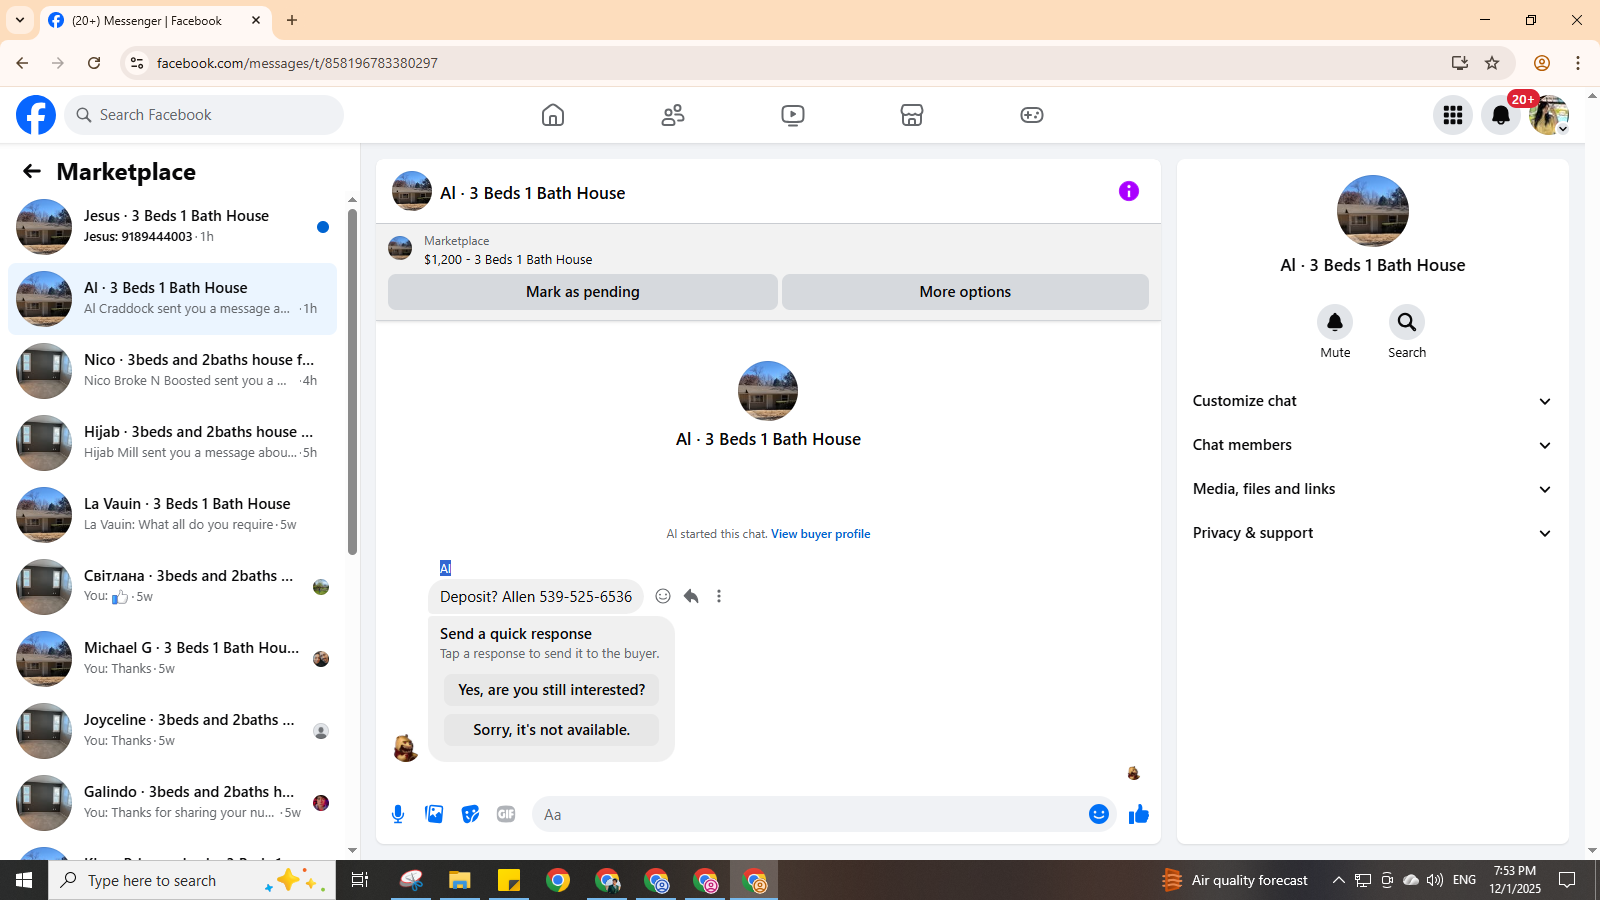Open the browser tab search dropdown

20,20
